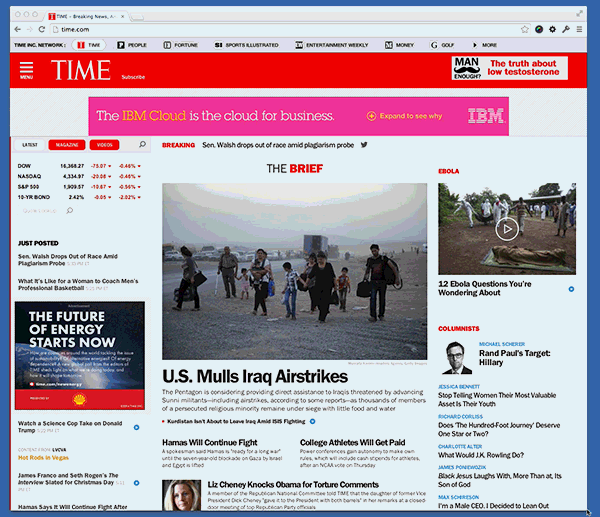Play the Ebola video

coord(507,229)
